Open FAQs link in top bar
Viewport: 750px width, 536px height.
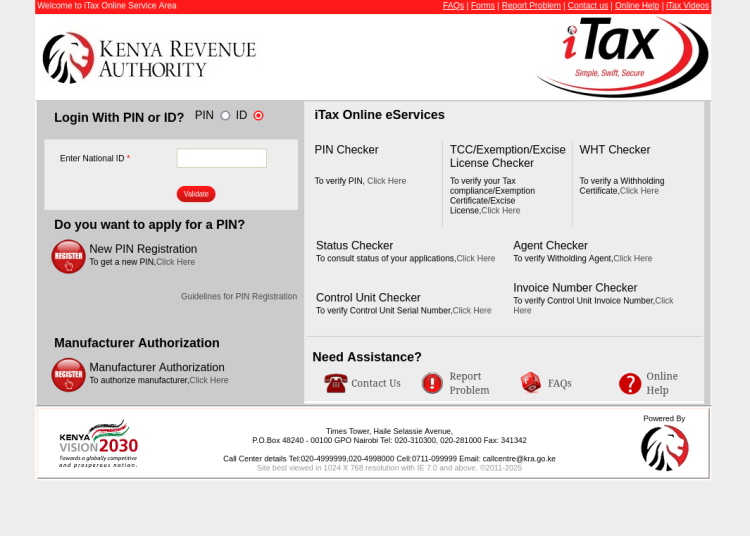pos(453,6)
